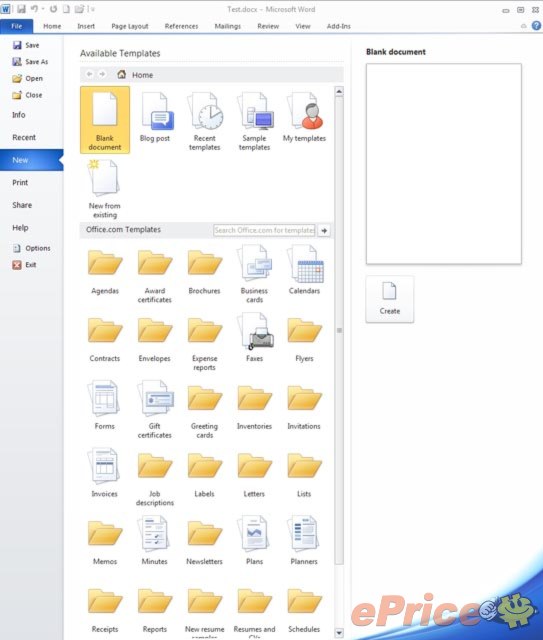Open the Page Layout tab
This screenshot has width=543, height=640.
pos(130,26)
